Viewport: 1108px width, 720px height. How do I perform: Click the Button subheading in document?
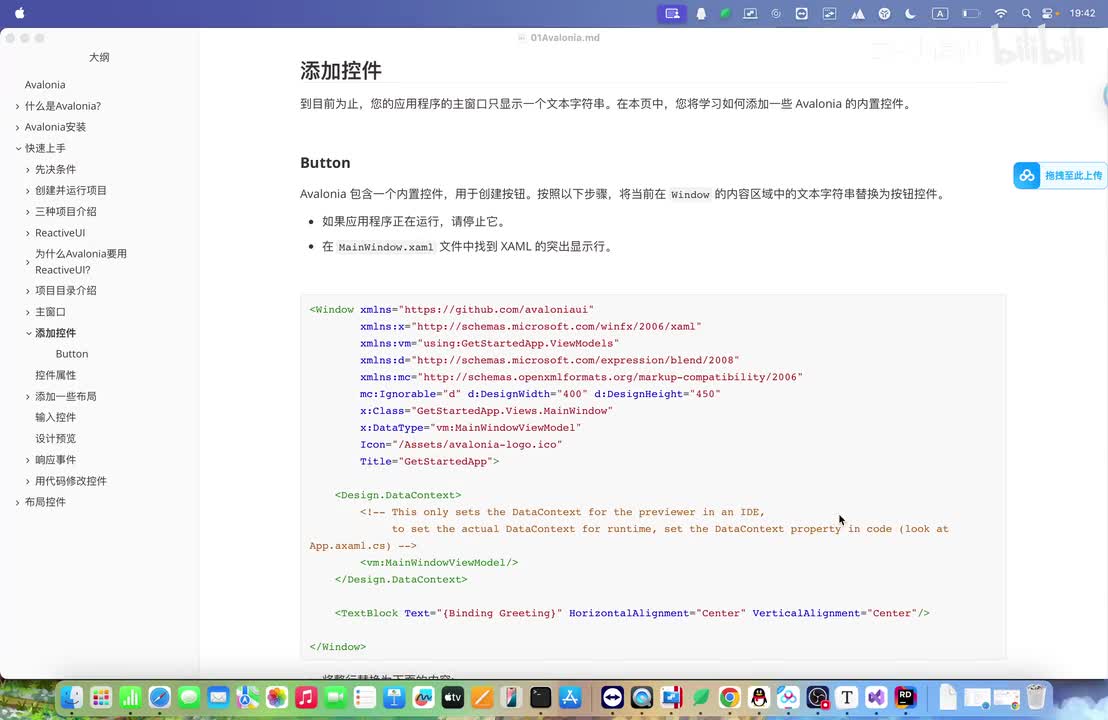click(x=325, y=163)
